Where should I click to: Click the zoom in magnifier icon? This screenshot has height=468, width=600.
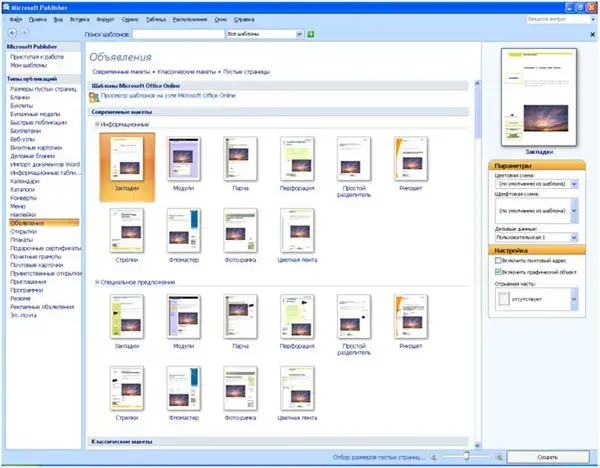(x=499, y=457)
